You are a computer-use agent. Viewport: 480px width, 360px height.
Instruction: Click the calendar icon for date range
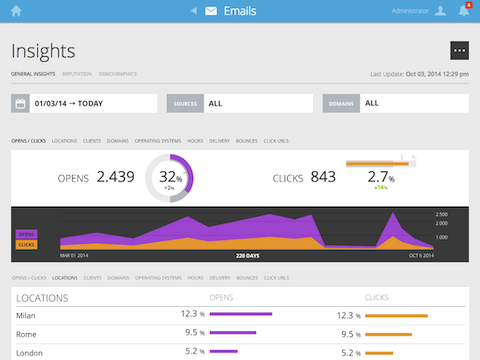[x=20, y=103]
